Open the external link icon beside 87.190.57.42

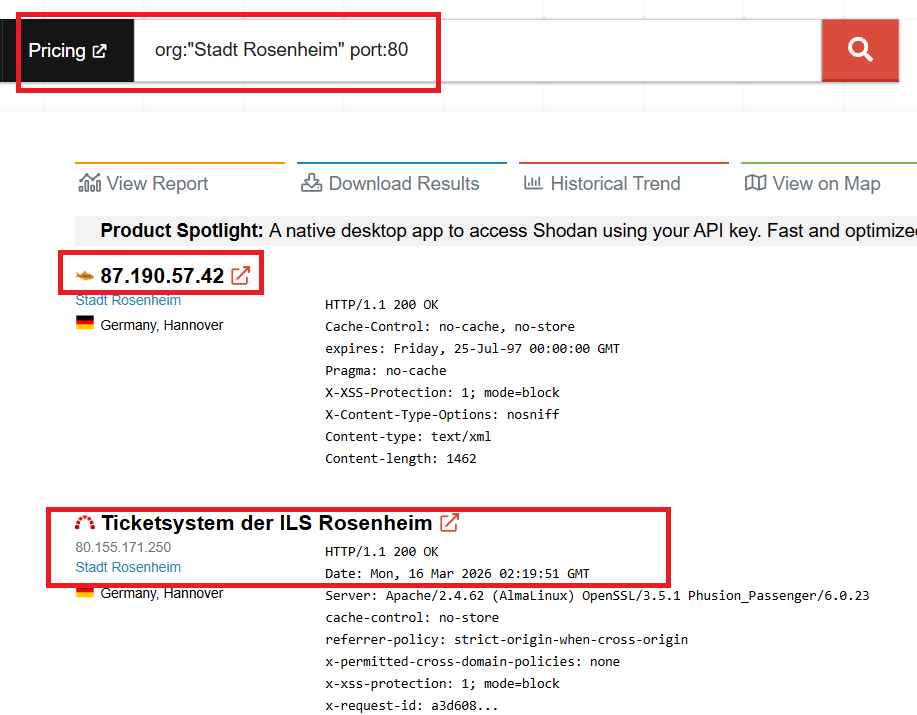click(x=240, y=276)
